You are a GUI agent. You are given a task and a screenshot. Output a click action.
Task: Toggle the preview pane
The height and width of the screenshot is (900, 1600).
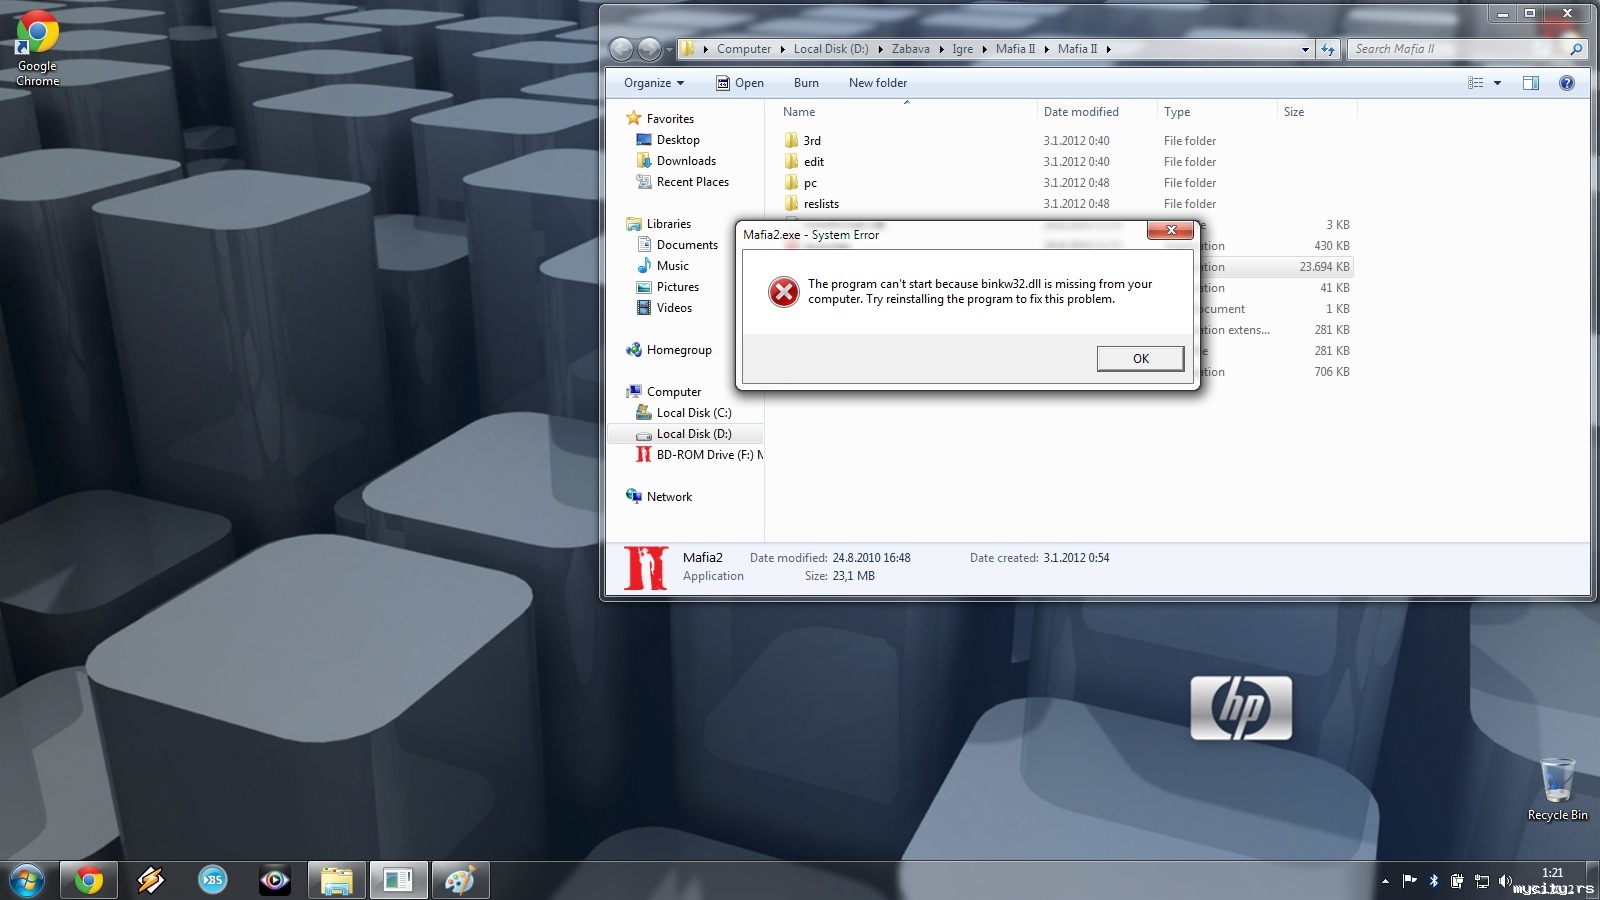point(1530,83)
